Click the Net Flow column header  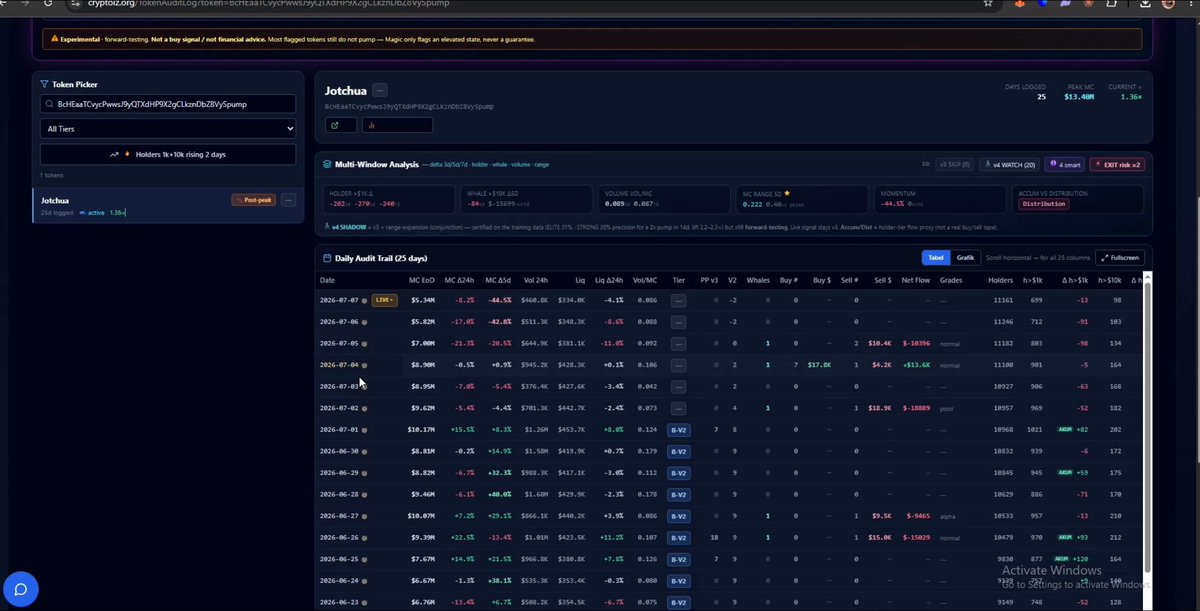pyautogui.click(x=915, y=280)
